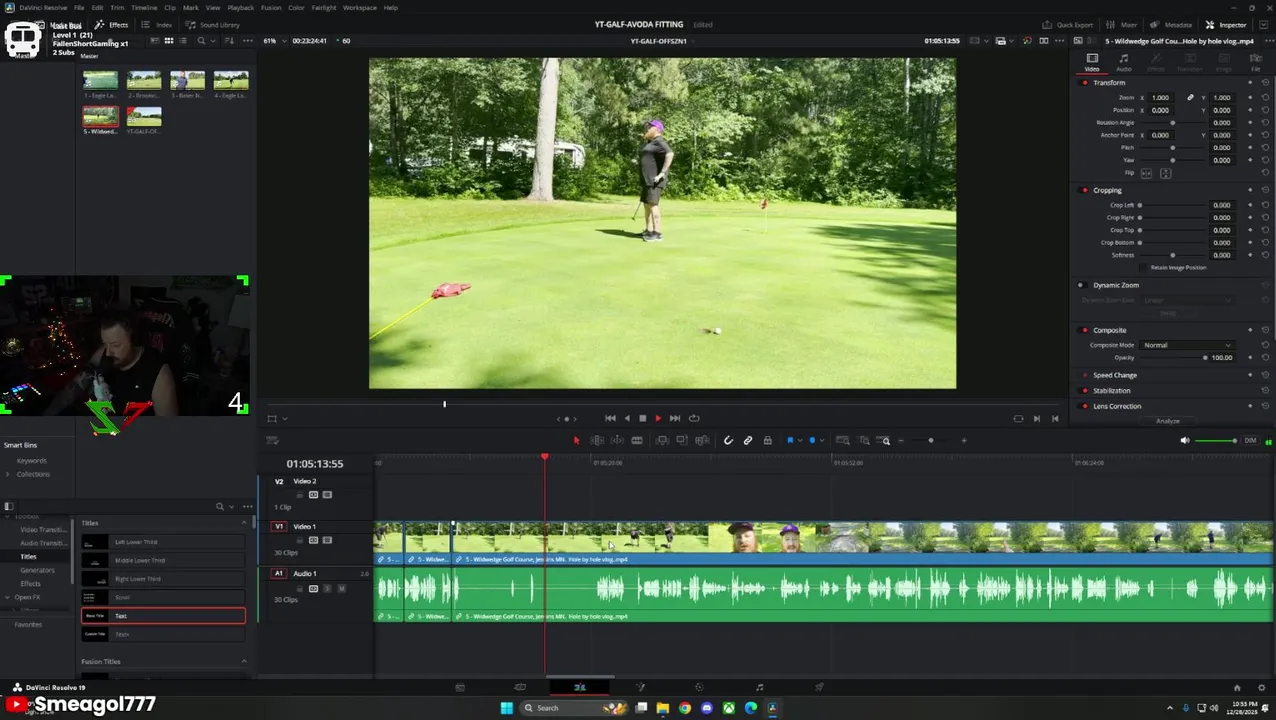Toggle Position Lock padlock icon
This screenshot has height=720, width=1276.
coord(767,441)
